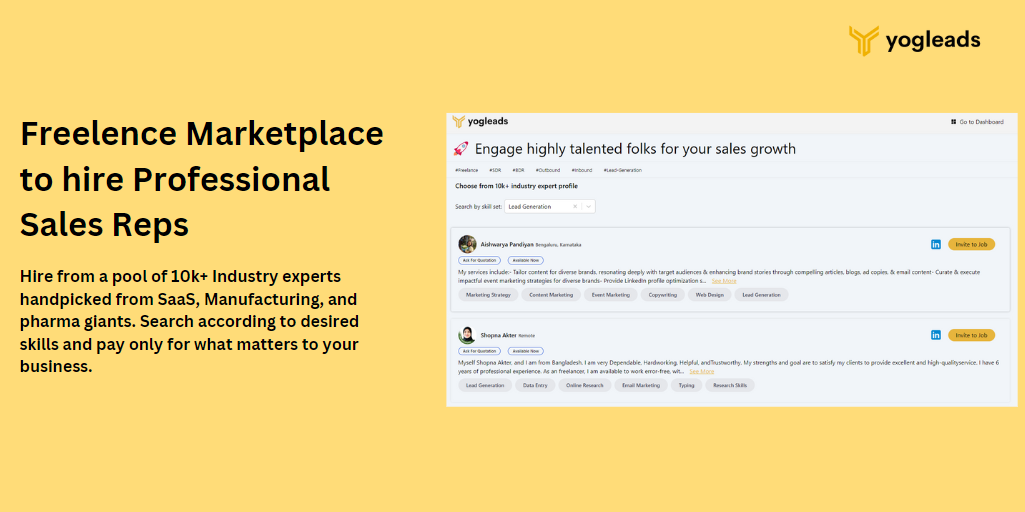Select the #Freelance hashtag

point(466,170)
